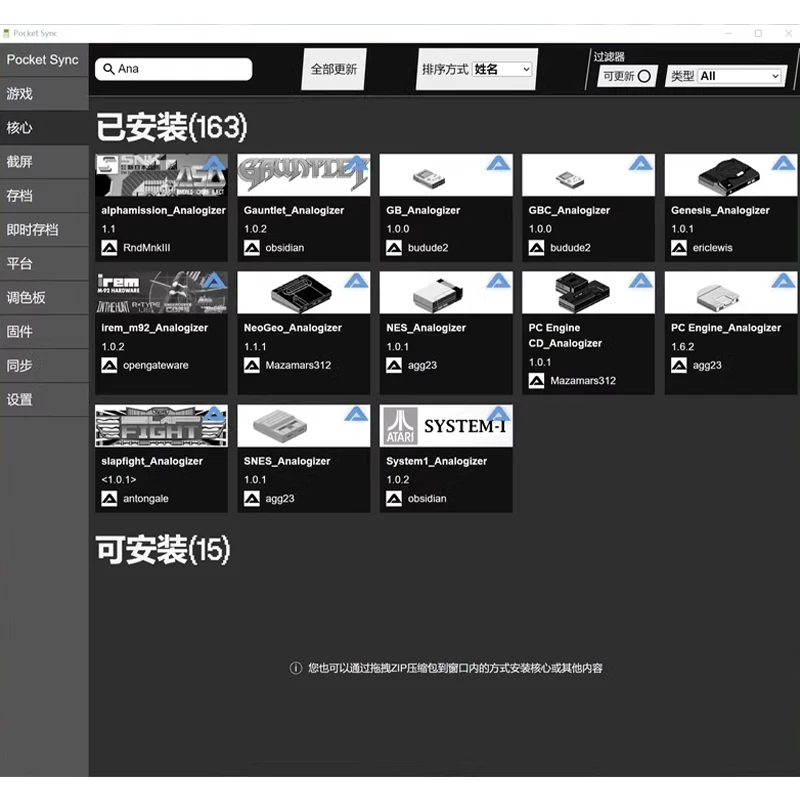Minimize the Pocket Sync window
Image resolution: width=800 pixels, height=800 pixels.
point(729,33)
